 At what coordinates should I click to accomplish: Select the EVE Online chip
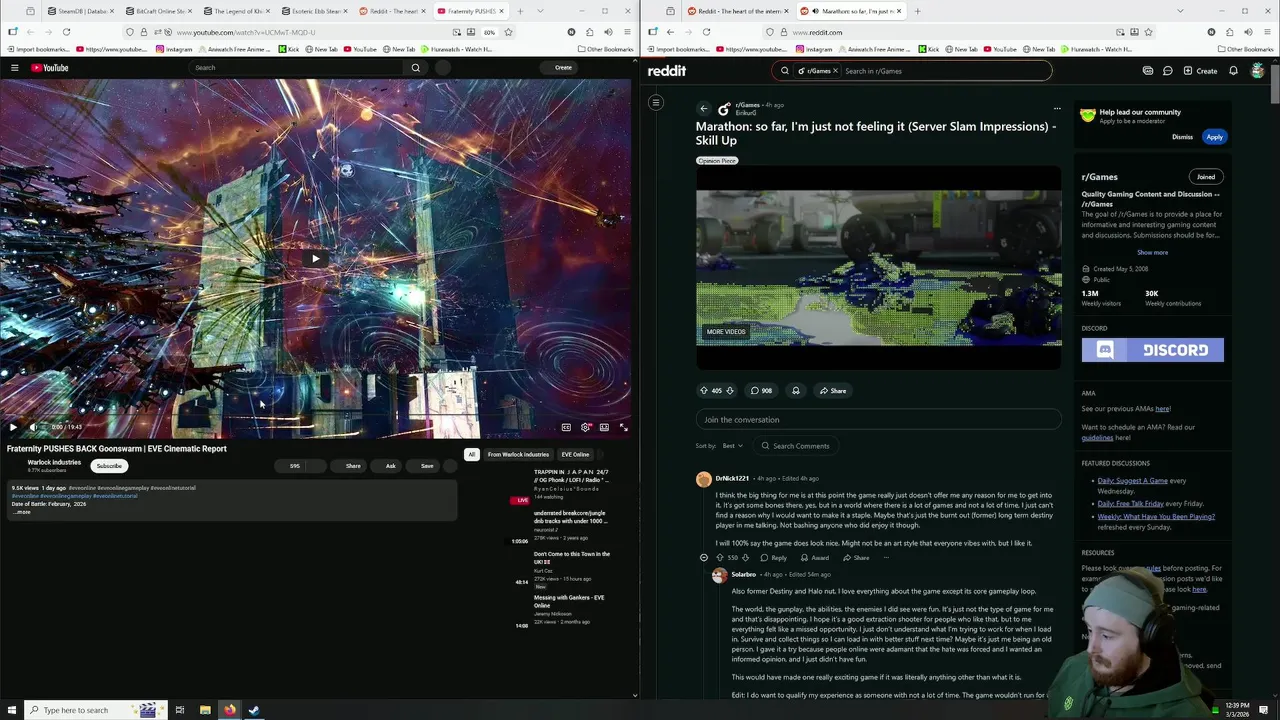[575, 454]
